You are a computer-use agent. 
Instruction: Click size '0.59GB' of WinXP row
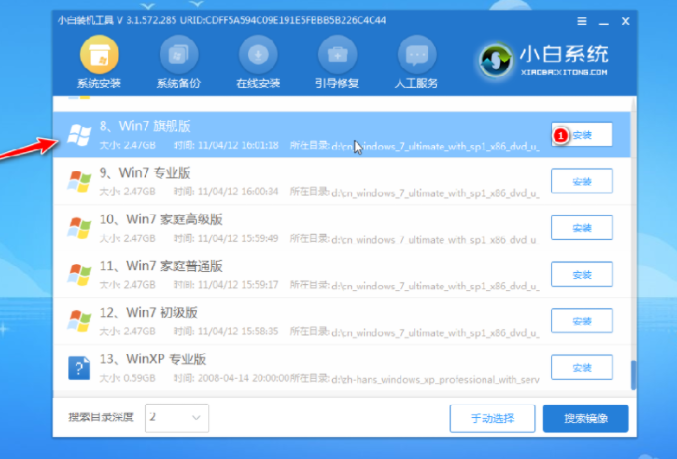[x=139, y=378]
